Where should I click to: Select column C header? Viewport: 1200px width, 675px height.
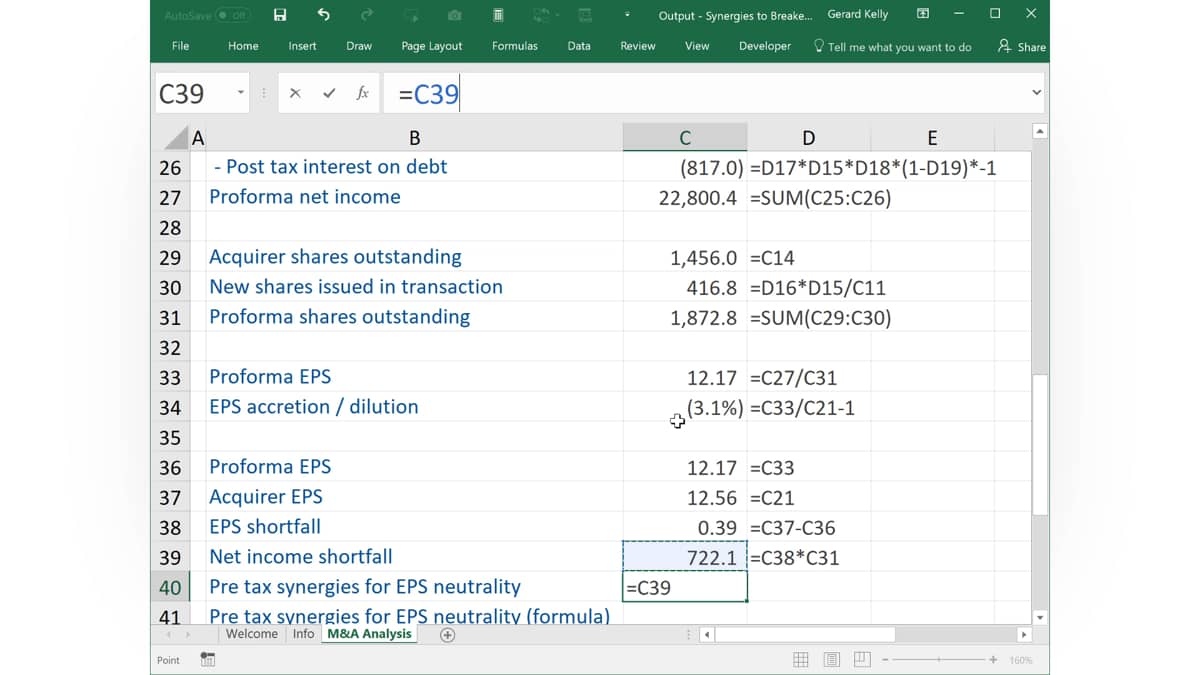(685, 138)
